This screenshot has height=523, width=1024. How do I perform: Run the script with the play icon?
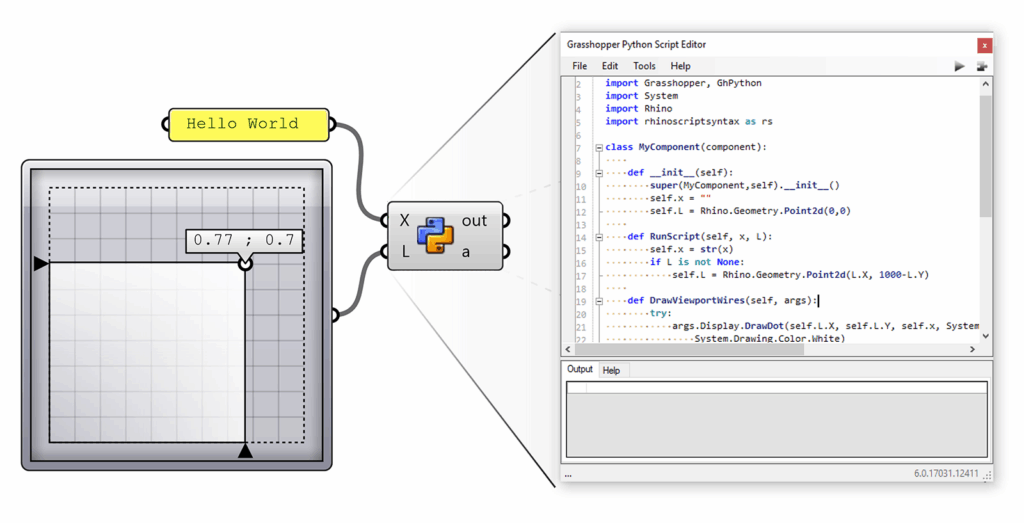(x=959, y=66)
